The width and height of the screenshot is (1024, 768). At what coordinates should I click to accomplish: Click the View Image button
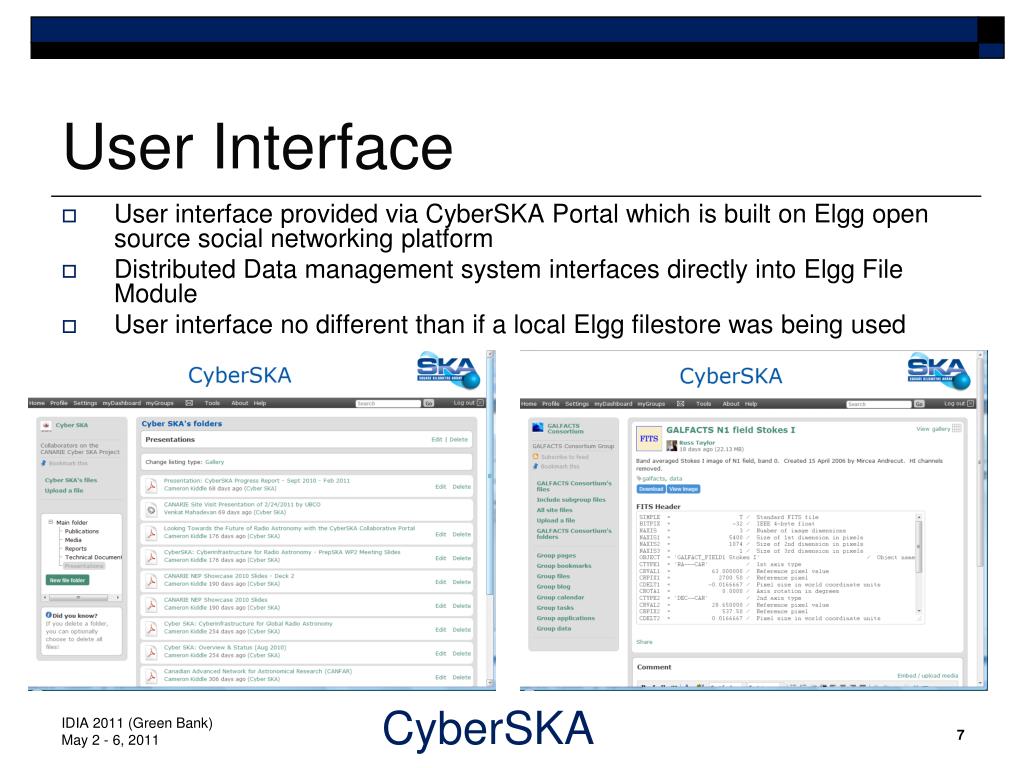point(683,488)
